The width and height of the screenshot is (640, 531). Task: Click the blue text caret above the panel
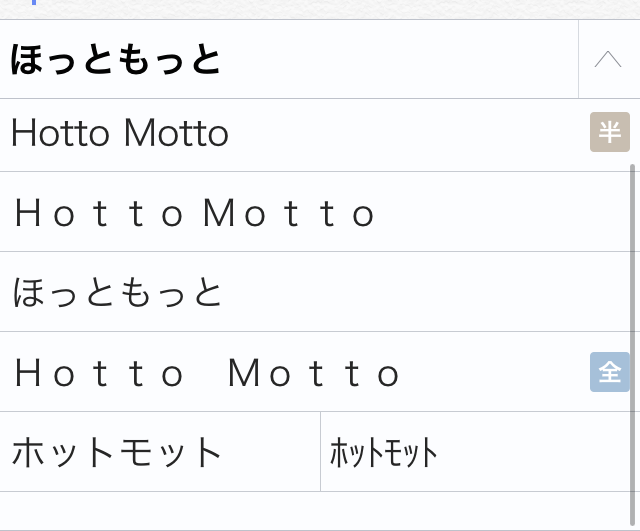click(x=34, y=2)
